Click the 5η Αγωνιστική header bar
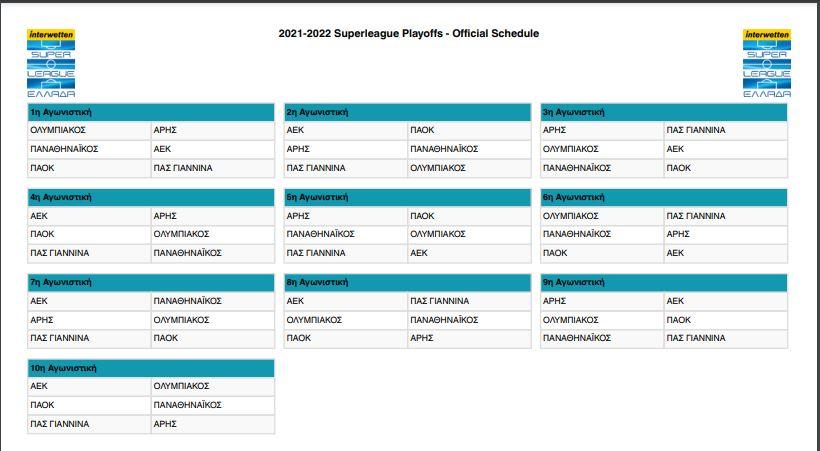This screenshot has width=820, height=451. (408, 197)
